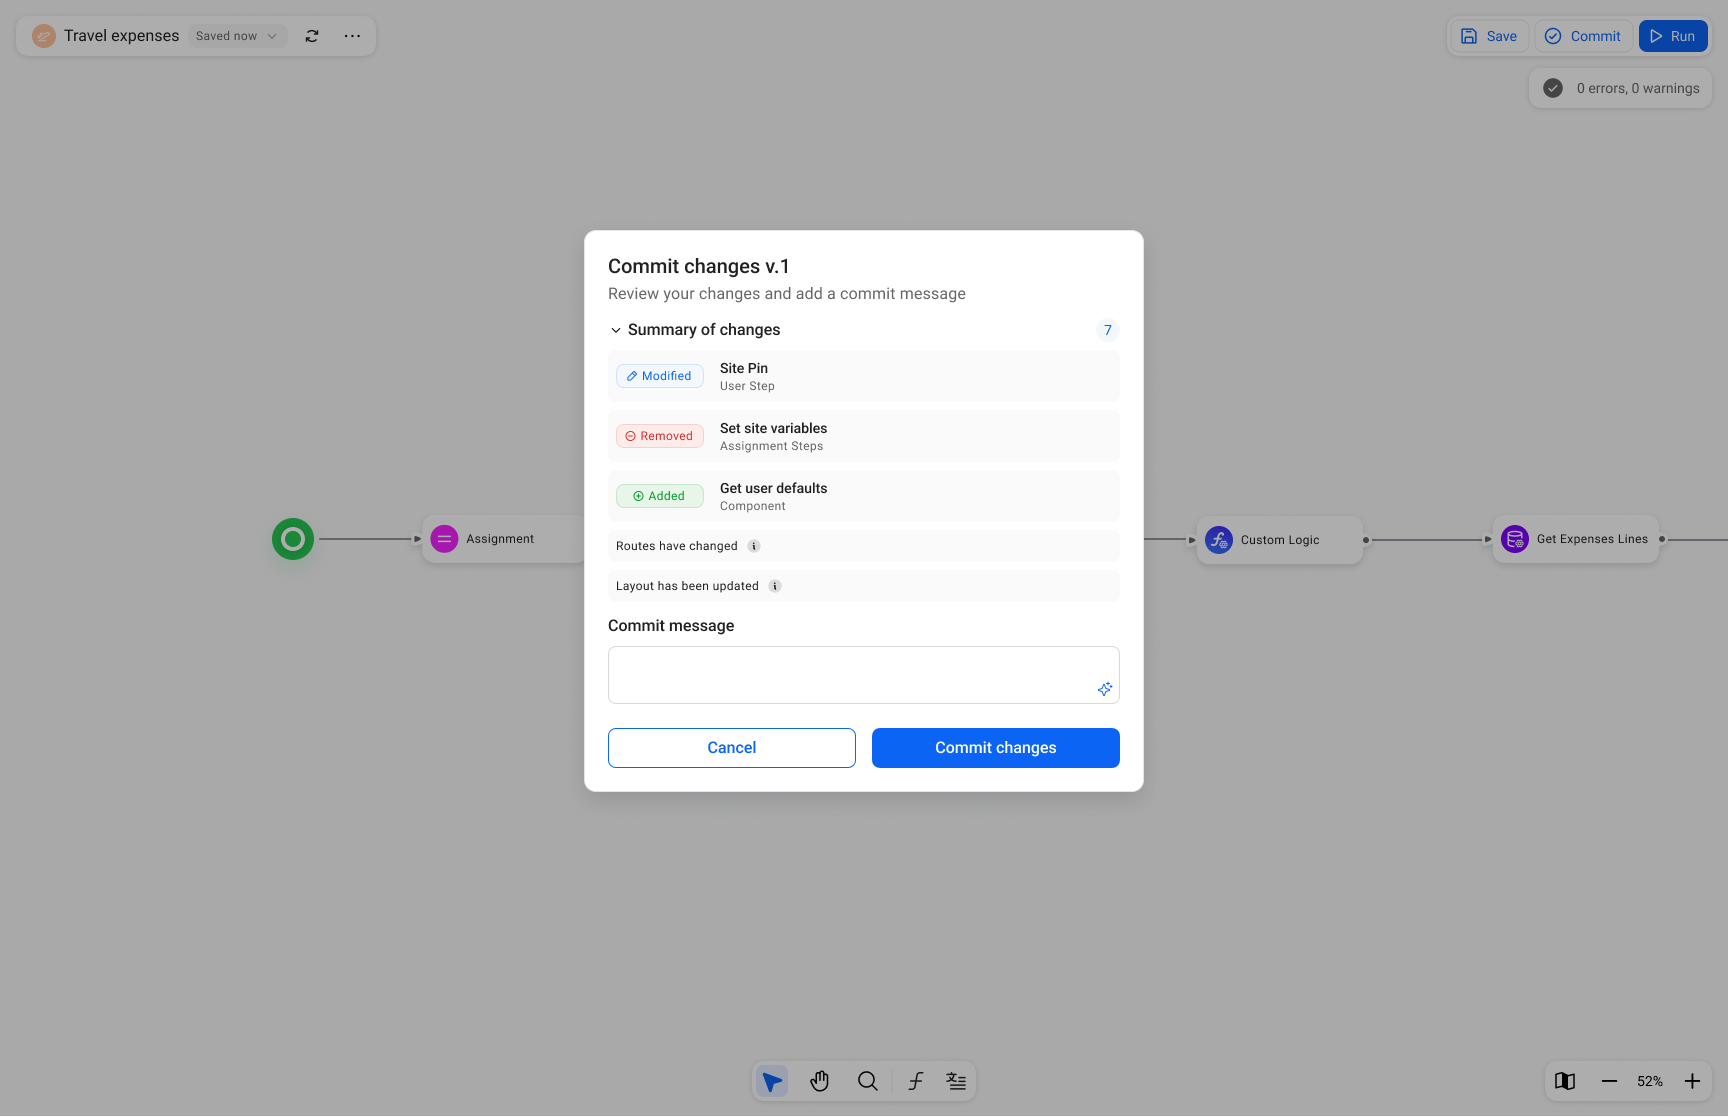Click the 0 errors, 0 warnings status indicator

click(1620, 88)
